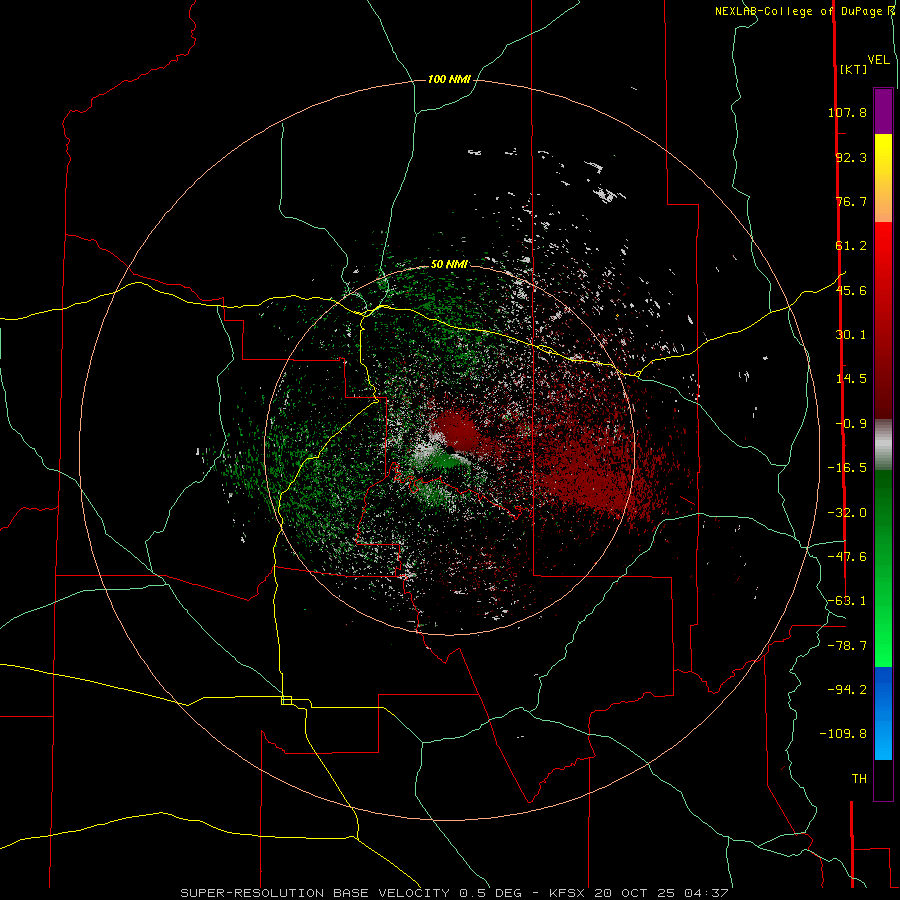The width and height of the screenshot is (900, 900).
Task: Pick the black TH segment of color bar
Action: tap(883, 779)
